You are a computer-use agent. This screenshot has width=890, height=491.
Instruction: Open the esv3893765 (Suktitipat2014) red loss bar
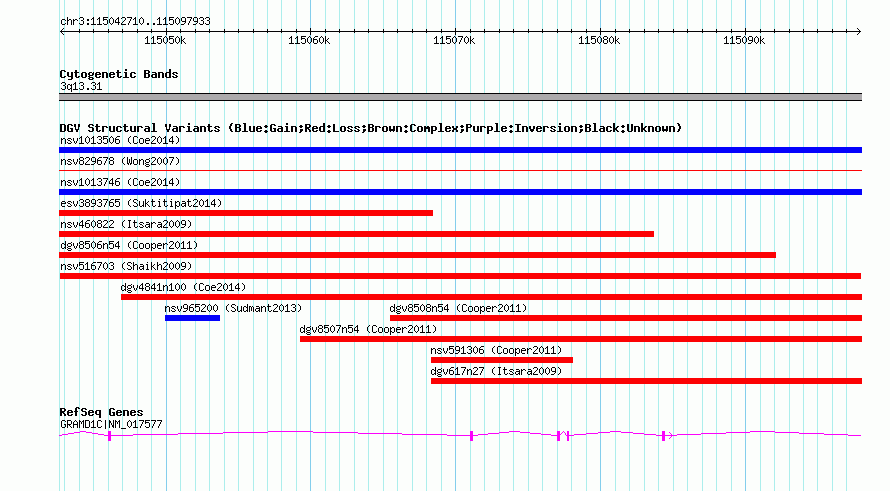[x=246, y=213]
